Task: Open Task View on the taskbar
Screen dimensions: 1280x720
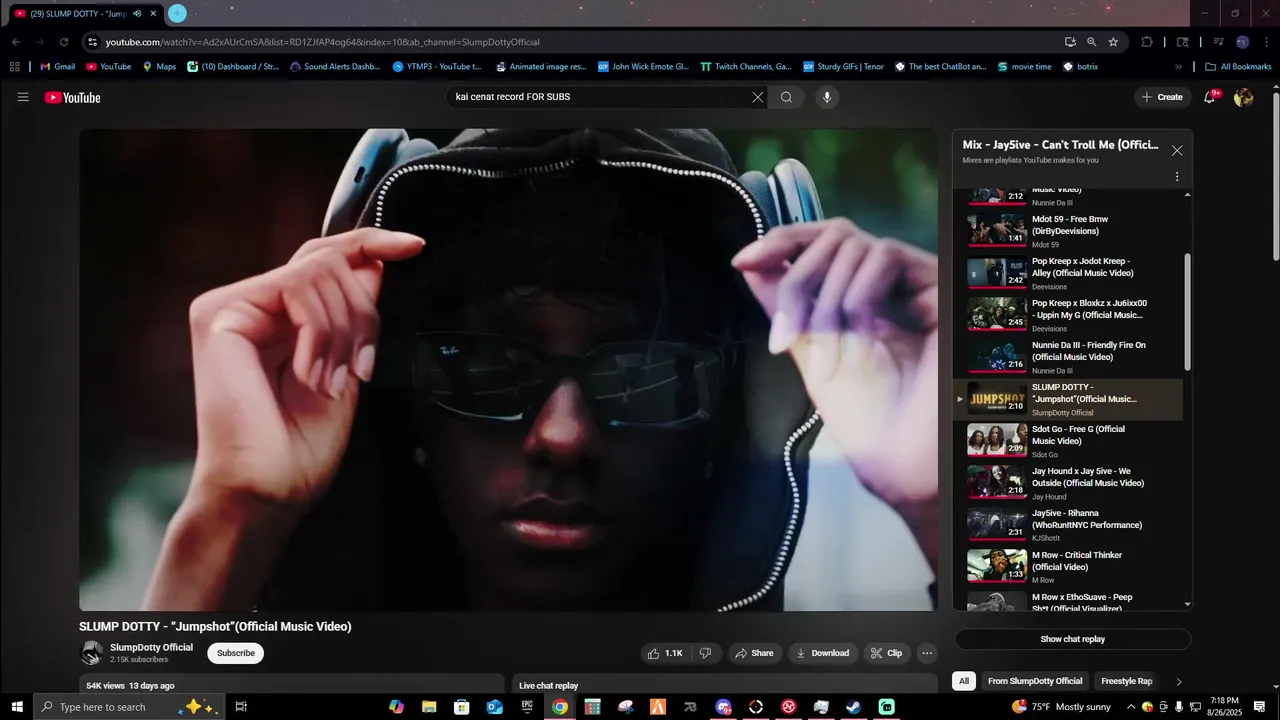Action: click(241, 707)
